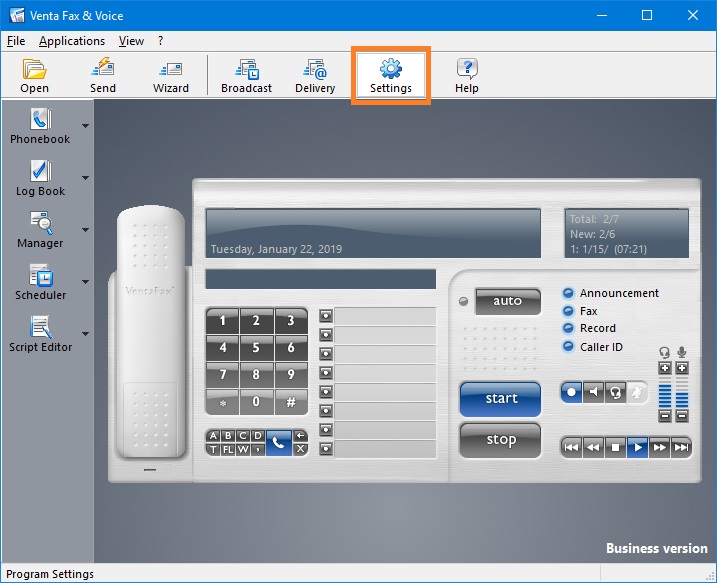
Task: Toggle the microphone mute button
Action: click(637, 392)
